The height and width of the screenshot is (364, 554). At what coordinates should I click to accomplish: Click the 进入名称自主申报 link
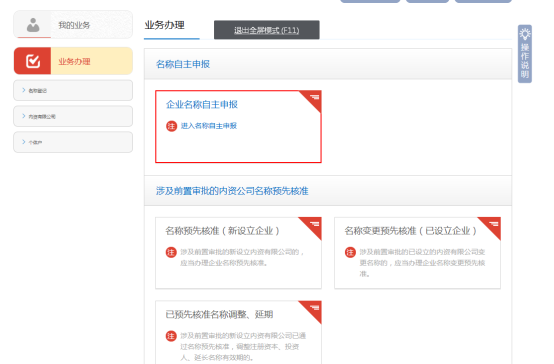tap(209, 126)
